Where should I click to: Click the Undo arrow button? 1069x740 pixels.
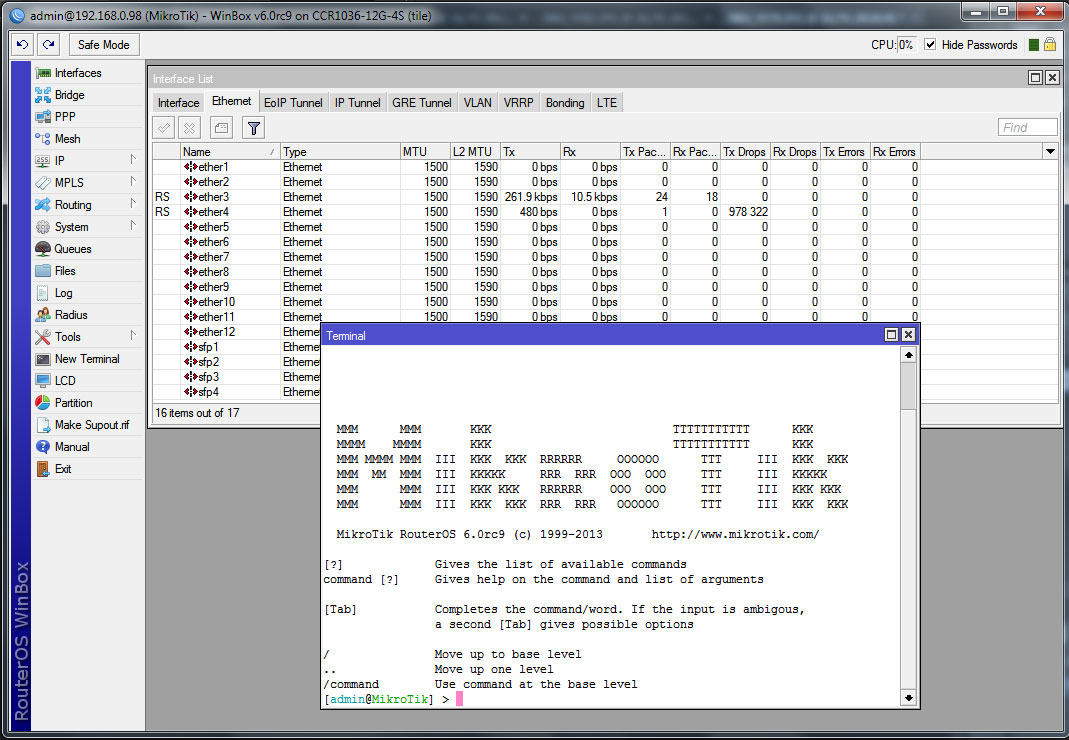(x=22, y=44)
